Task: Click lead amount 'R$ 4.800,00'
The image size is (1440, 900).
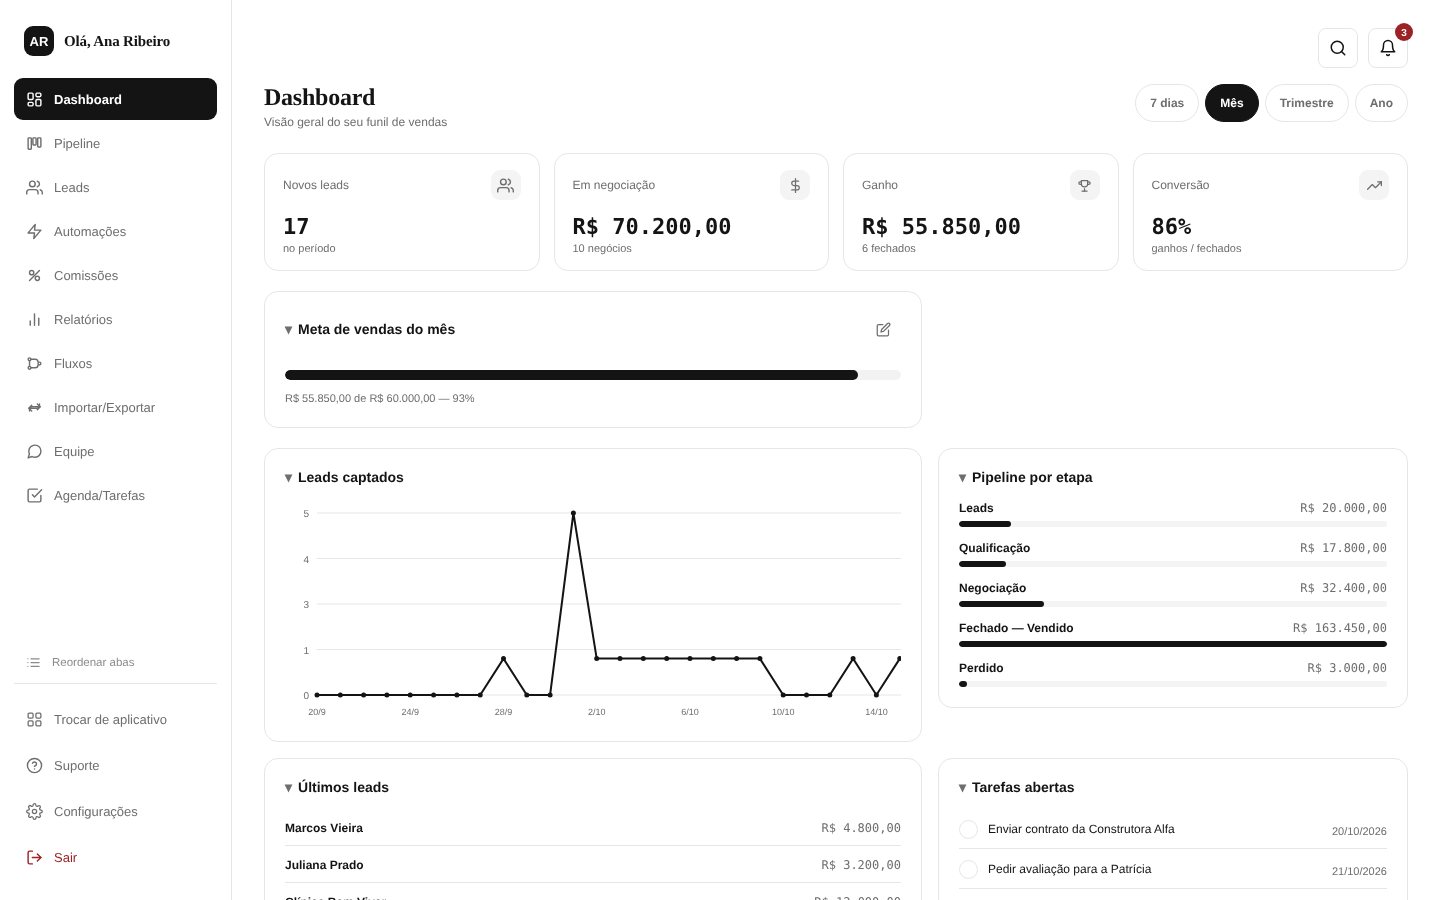Action: pos(861,828)
